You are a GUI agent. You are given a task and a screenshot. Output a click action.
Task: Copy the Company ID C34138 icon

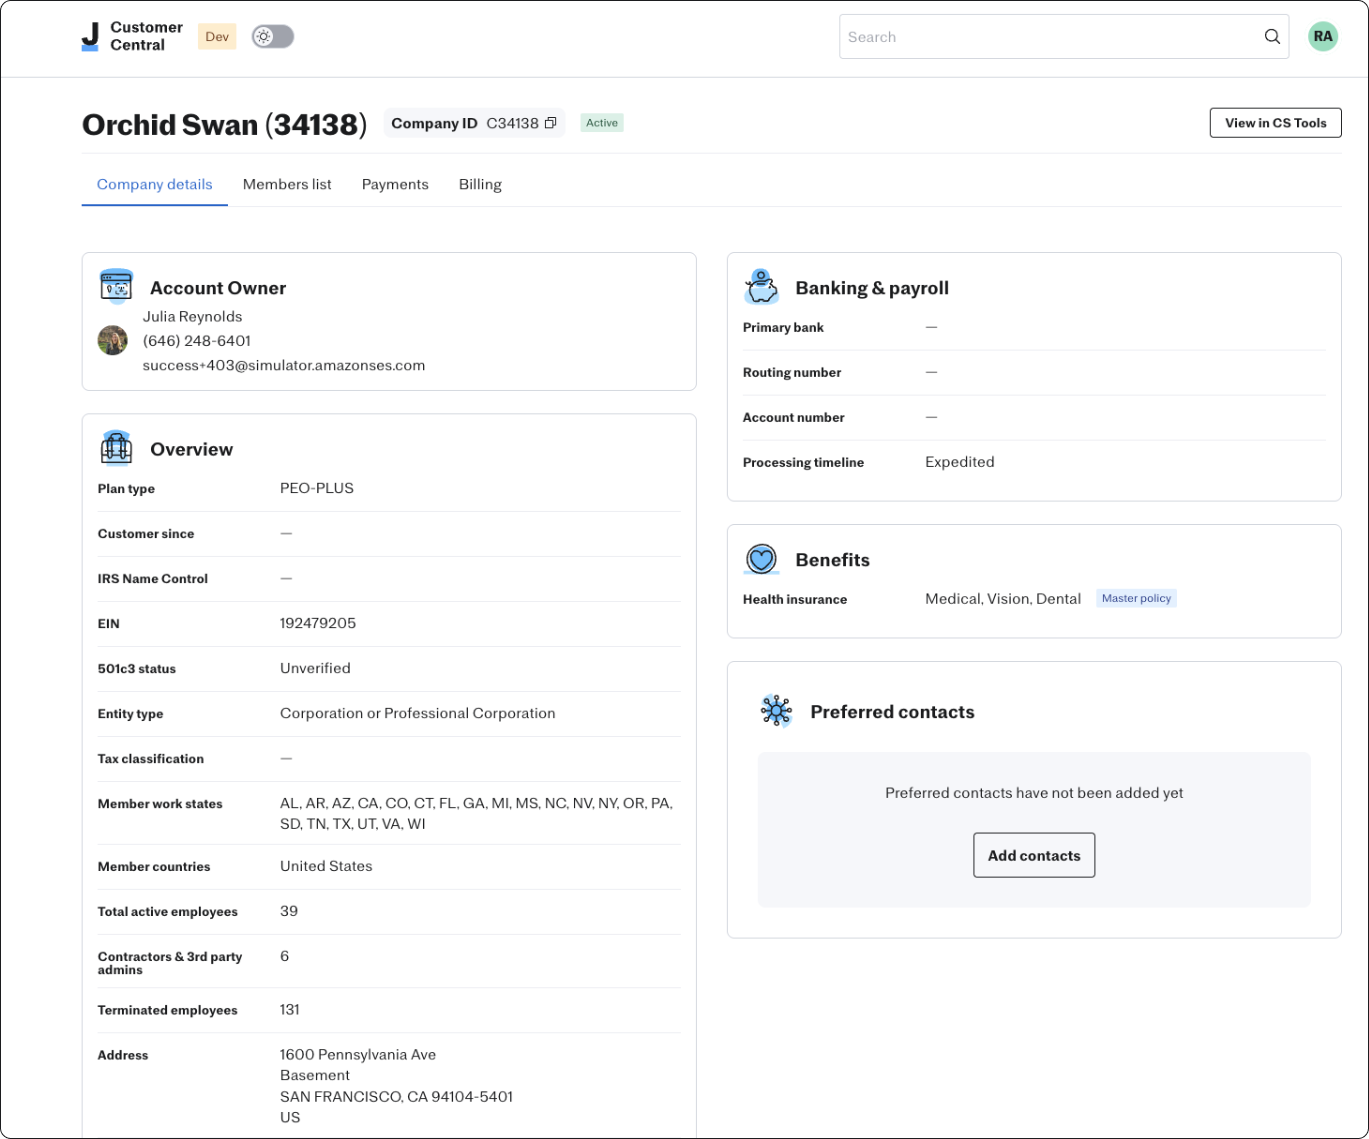[x=550, y=123]
